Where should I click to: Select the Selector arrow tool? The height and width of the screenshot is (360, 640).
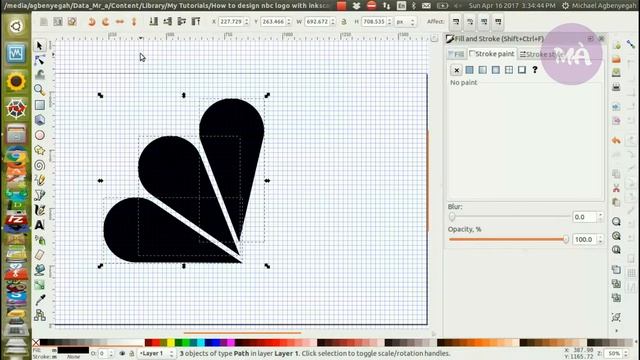click(40, 45)
